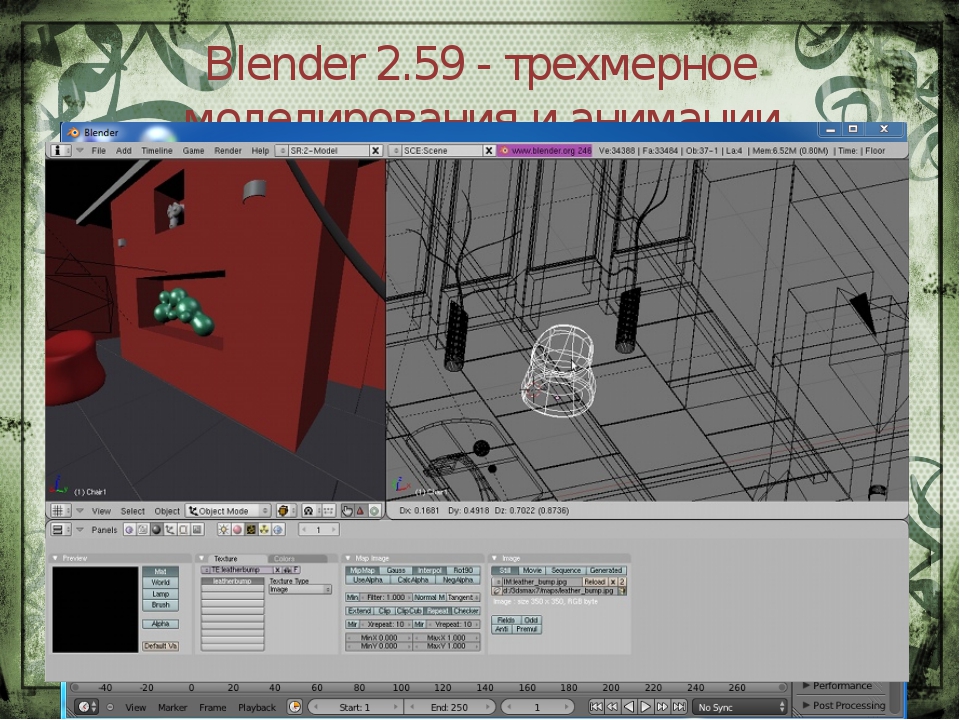This screenshot has height=720, width=960.
Task: Play the animation forward
Action: 645,707
